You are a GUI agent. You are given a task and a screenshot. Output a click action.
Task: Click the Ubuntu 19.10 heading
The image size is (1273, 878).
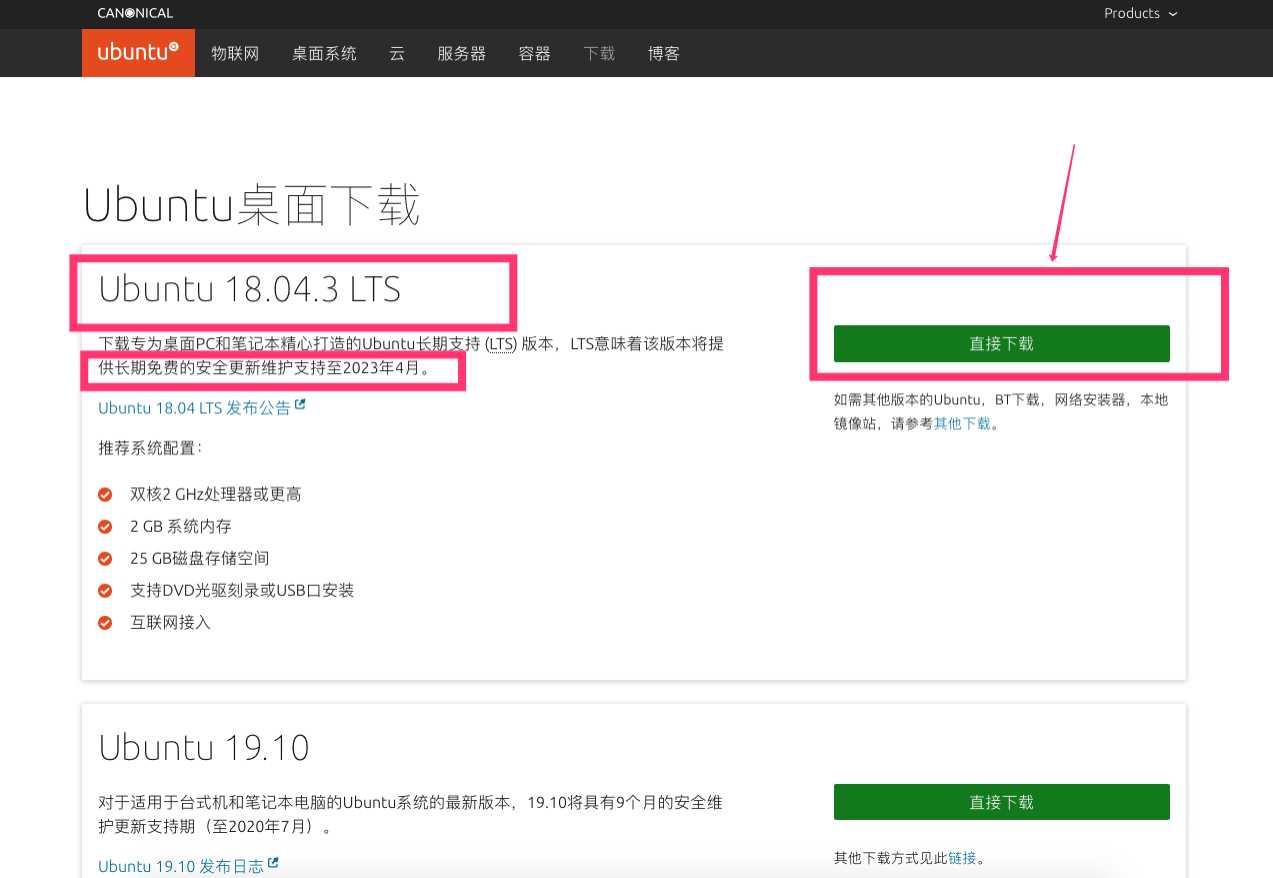204,747
